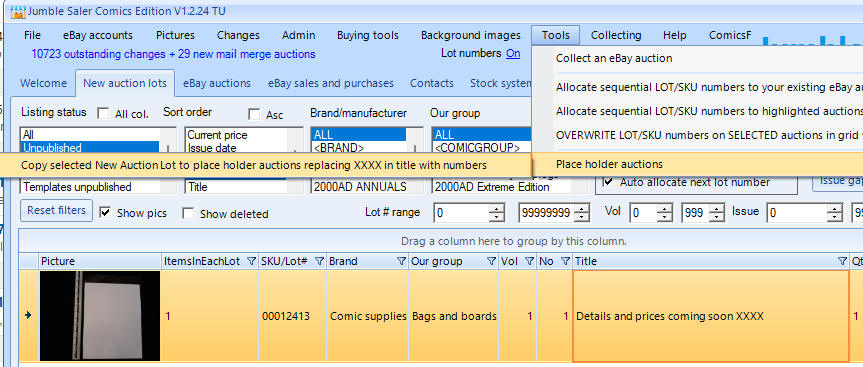Click the lot picture thumbnail
This screenshot has width=863, height=367.
click(100, 316)
